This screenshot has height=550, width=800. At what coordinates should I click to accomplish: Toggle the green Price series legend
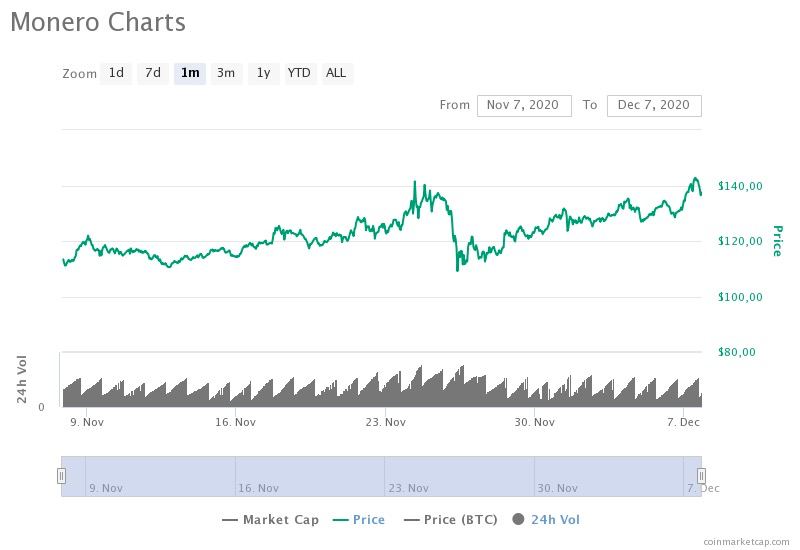[368, 520]
